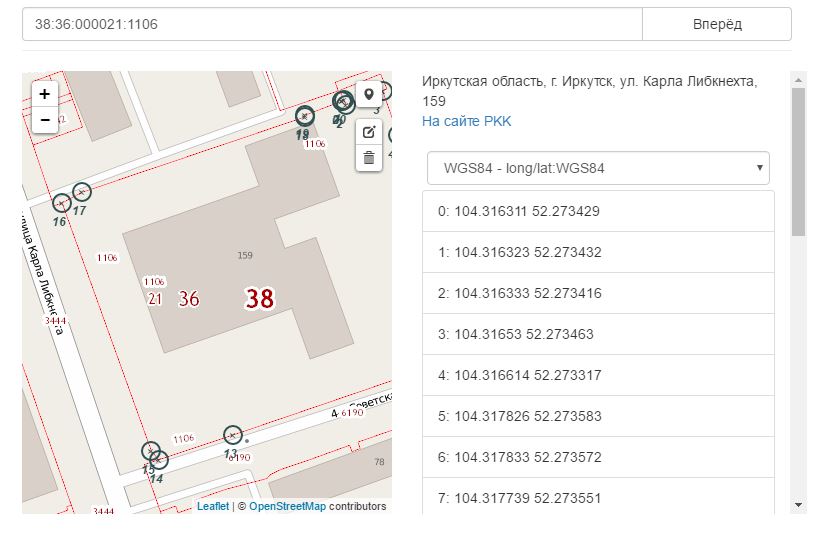Click the draw marker pin tool
817x546 pixels.
[x=369, y=95]
